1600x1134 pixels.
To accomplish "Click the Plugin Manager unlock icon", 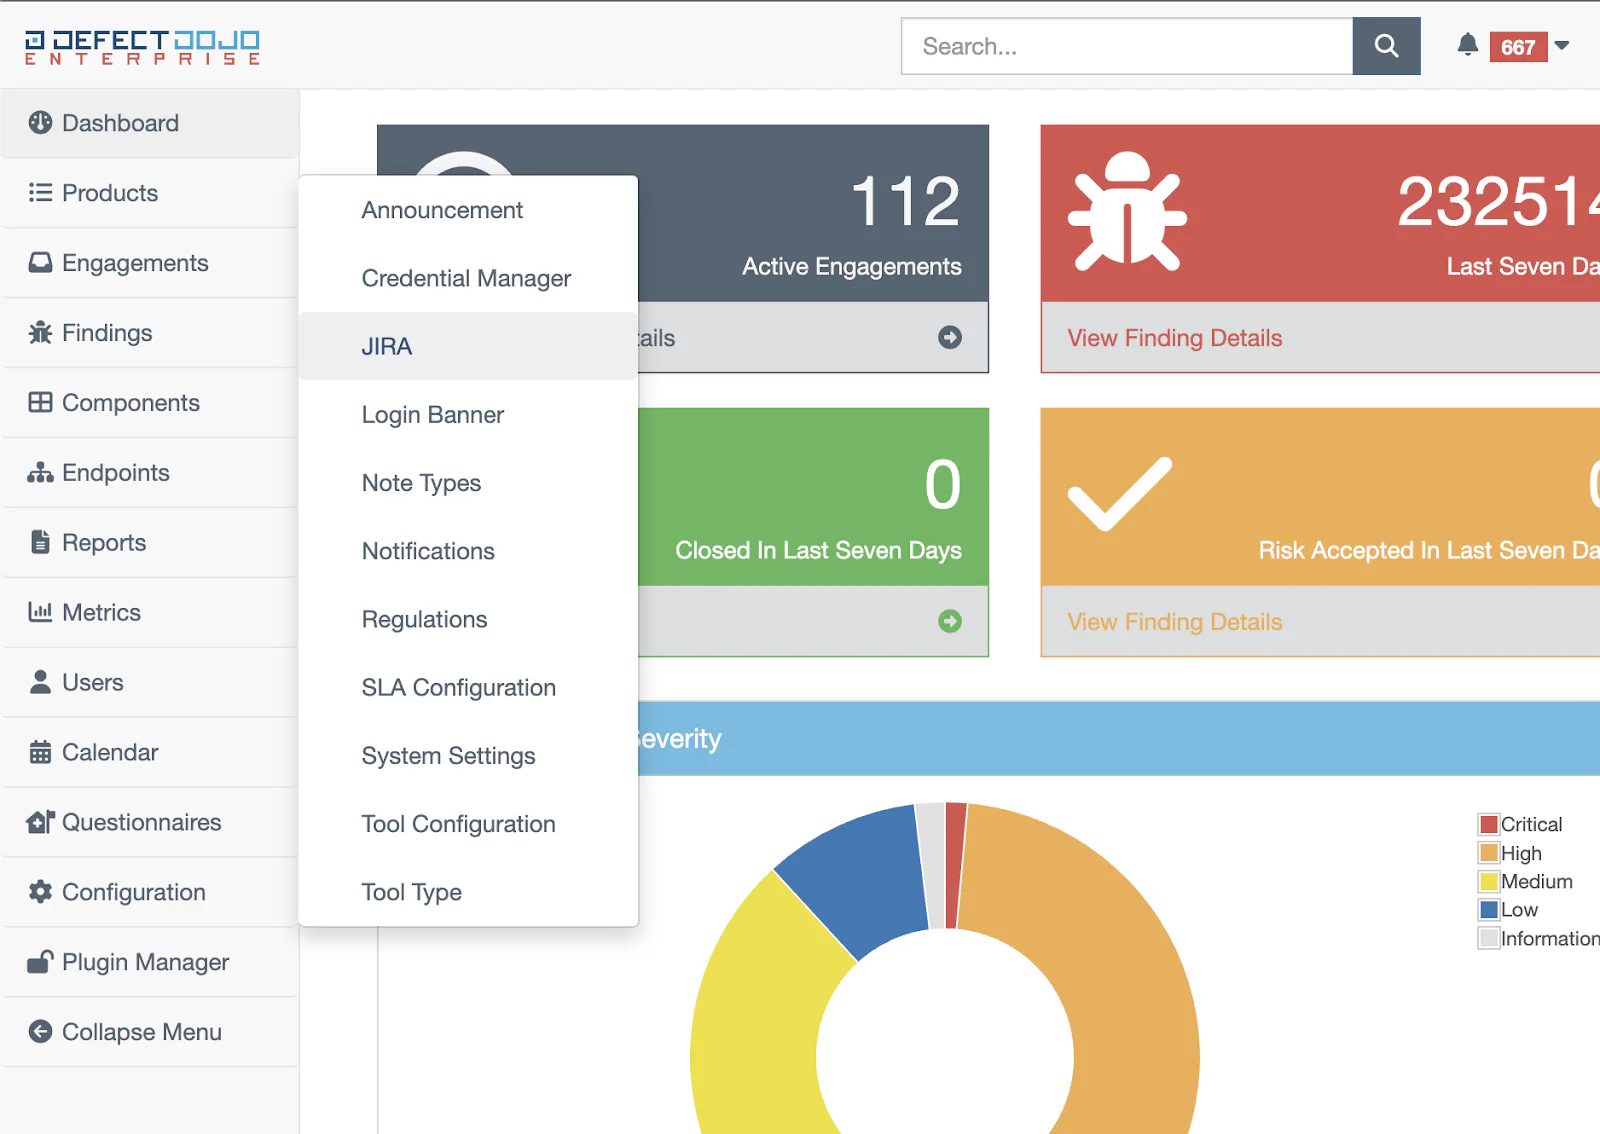I will [x=40, y=962].
